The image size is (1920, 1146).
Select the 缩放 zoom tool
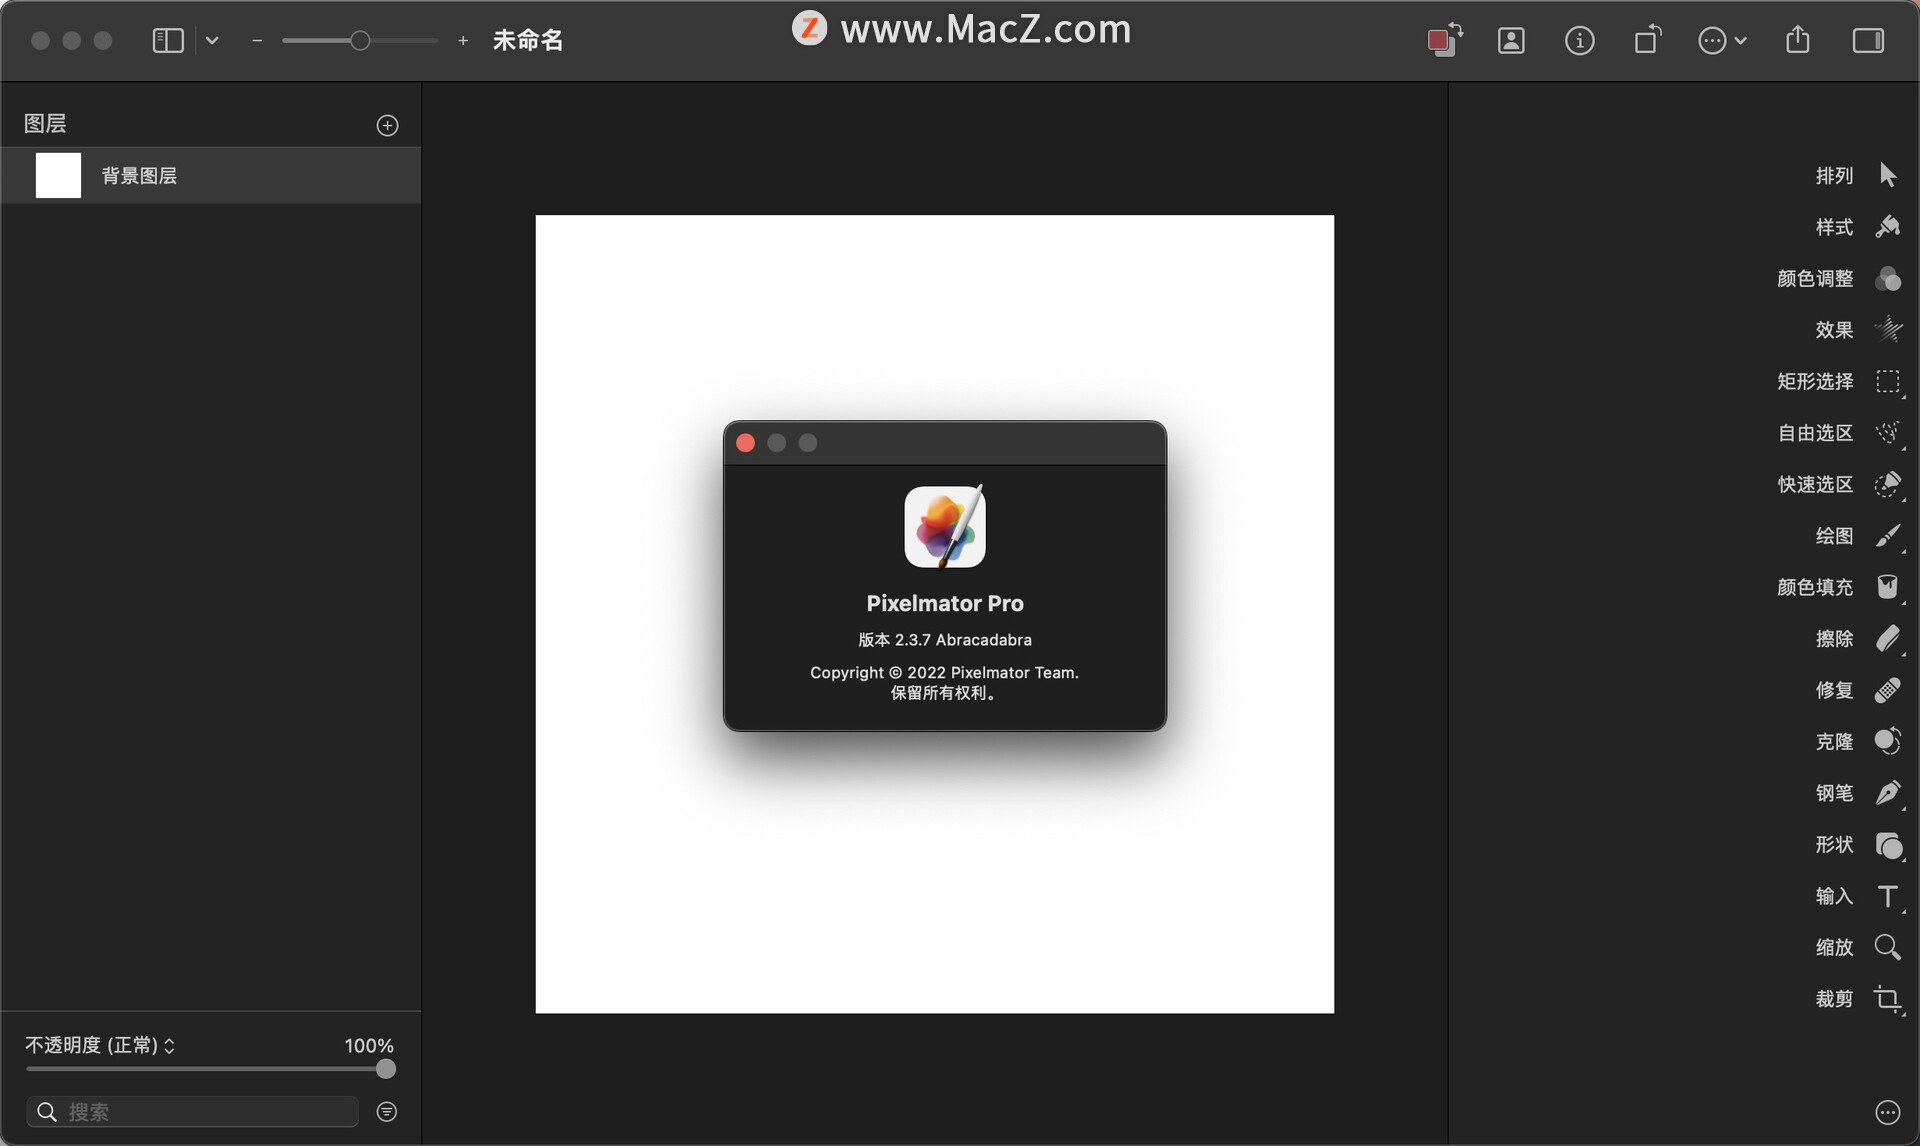1887,947
